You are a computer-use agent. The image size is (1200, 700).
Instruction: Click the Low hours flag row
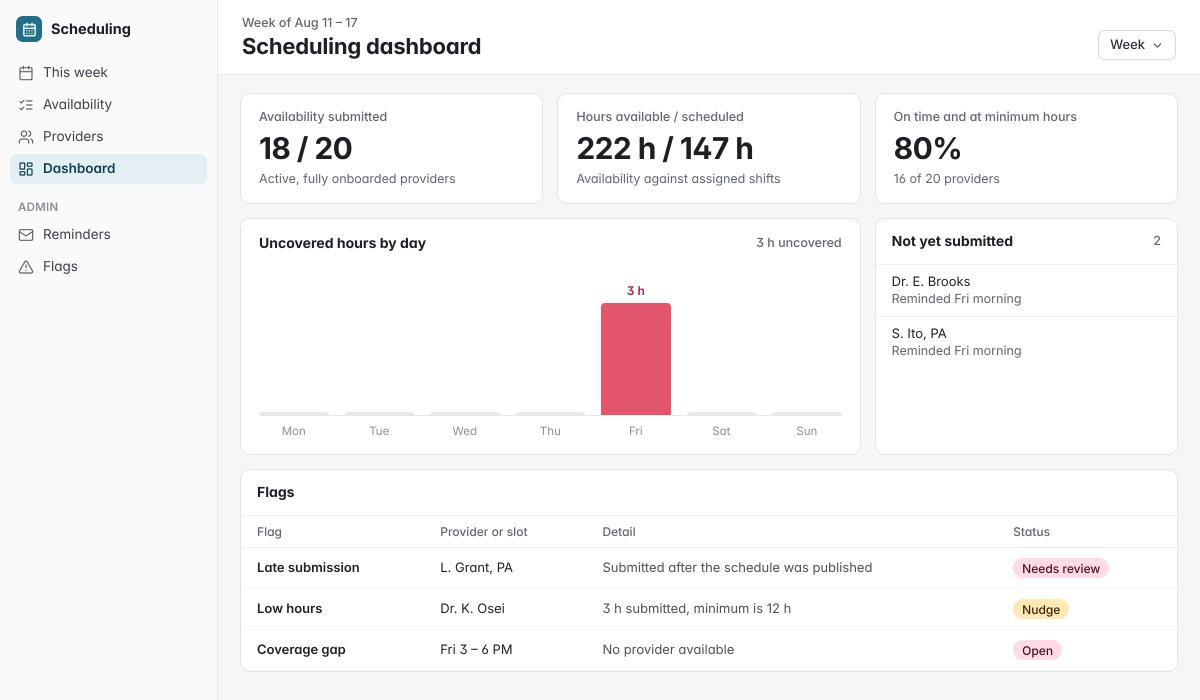click(x=709, y=609)
